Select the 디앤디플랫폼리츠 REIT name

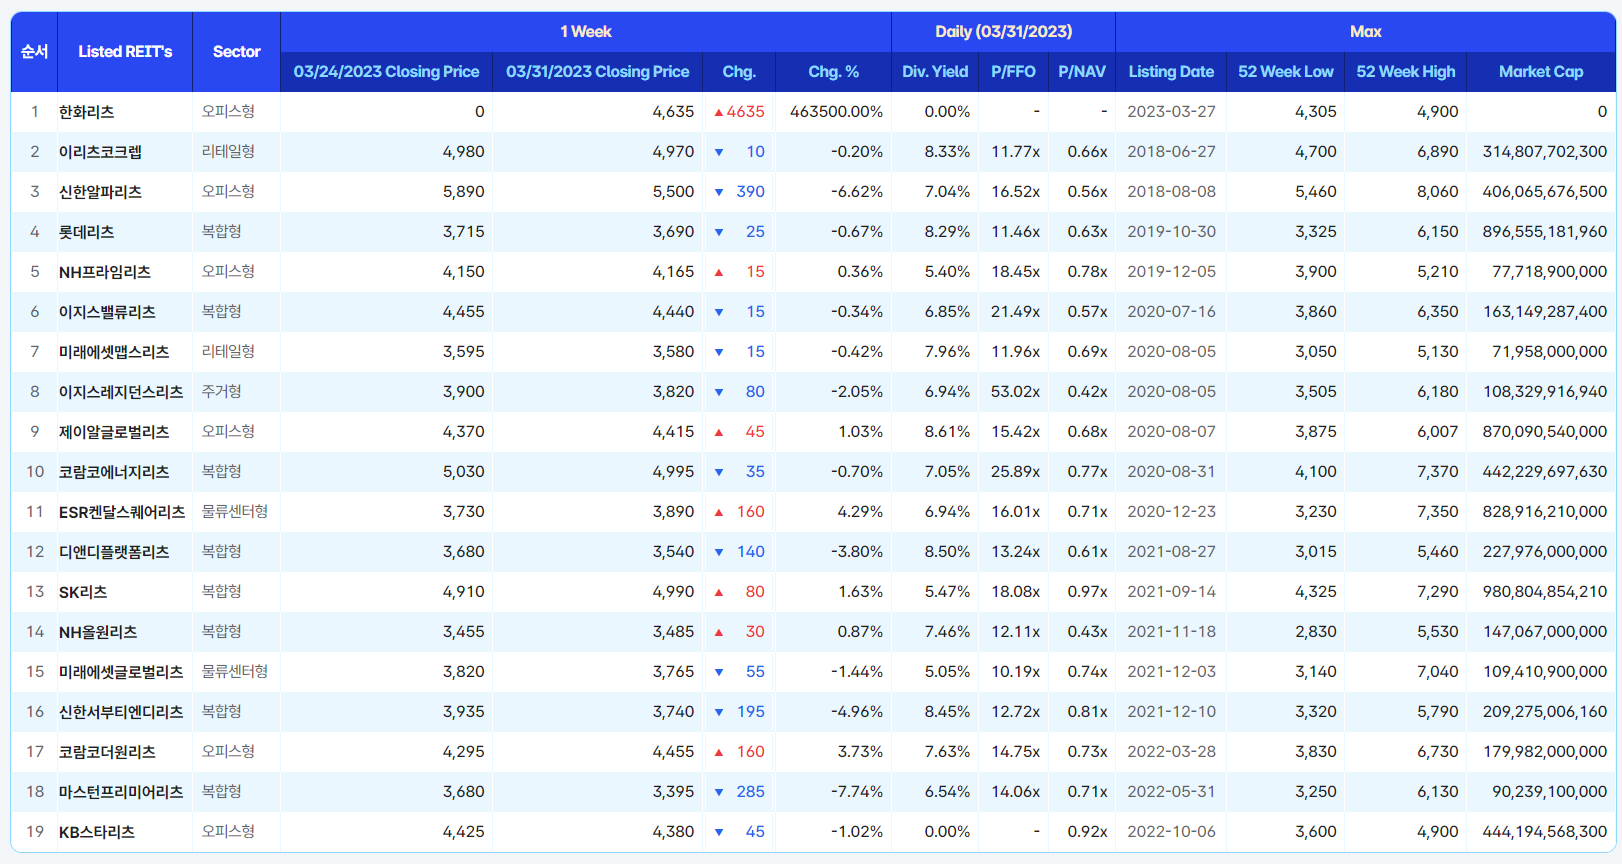[x=114, y=552]
